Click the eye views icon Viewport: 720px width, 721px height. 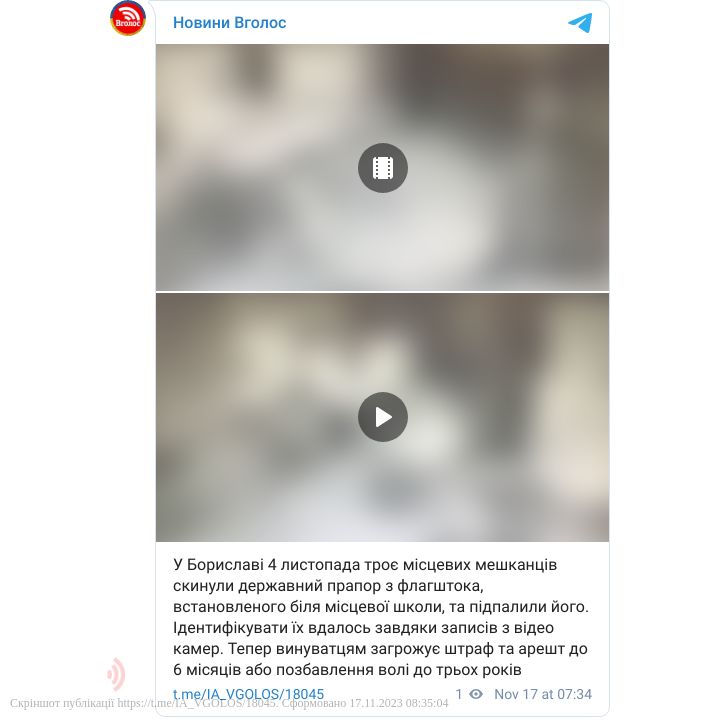[476, 694]
